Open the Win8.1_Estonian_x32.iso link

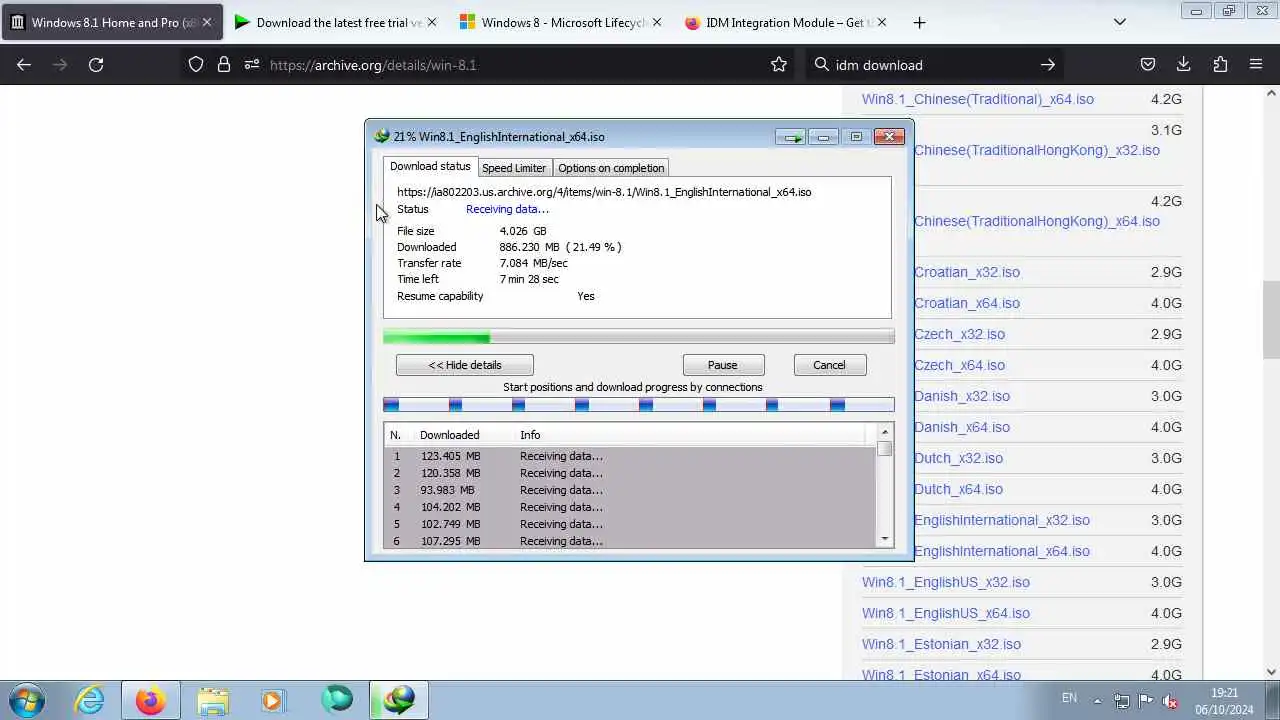point(942,644)
